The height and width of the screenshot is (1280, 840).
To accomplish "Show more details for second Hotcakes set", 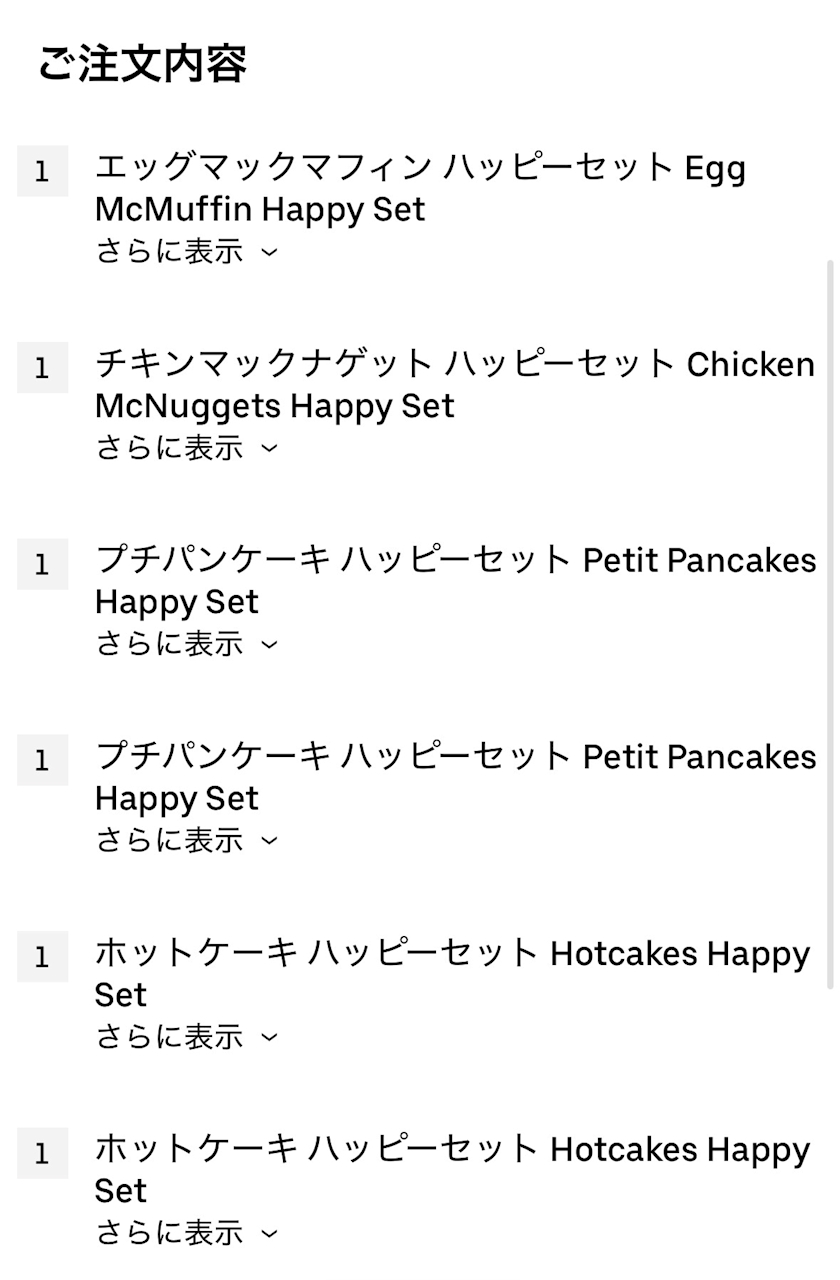I will click(x=186, y=1233).
